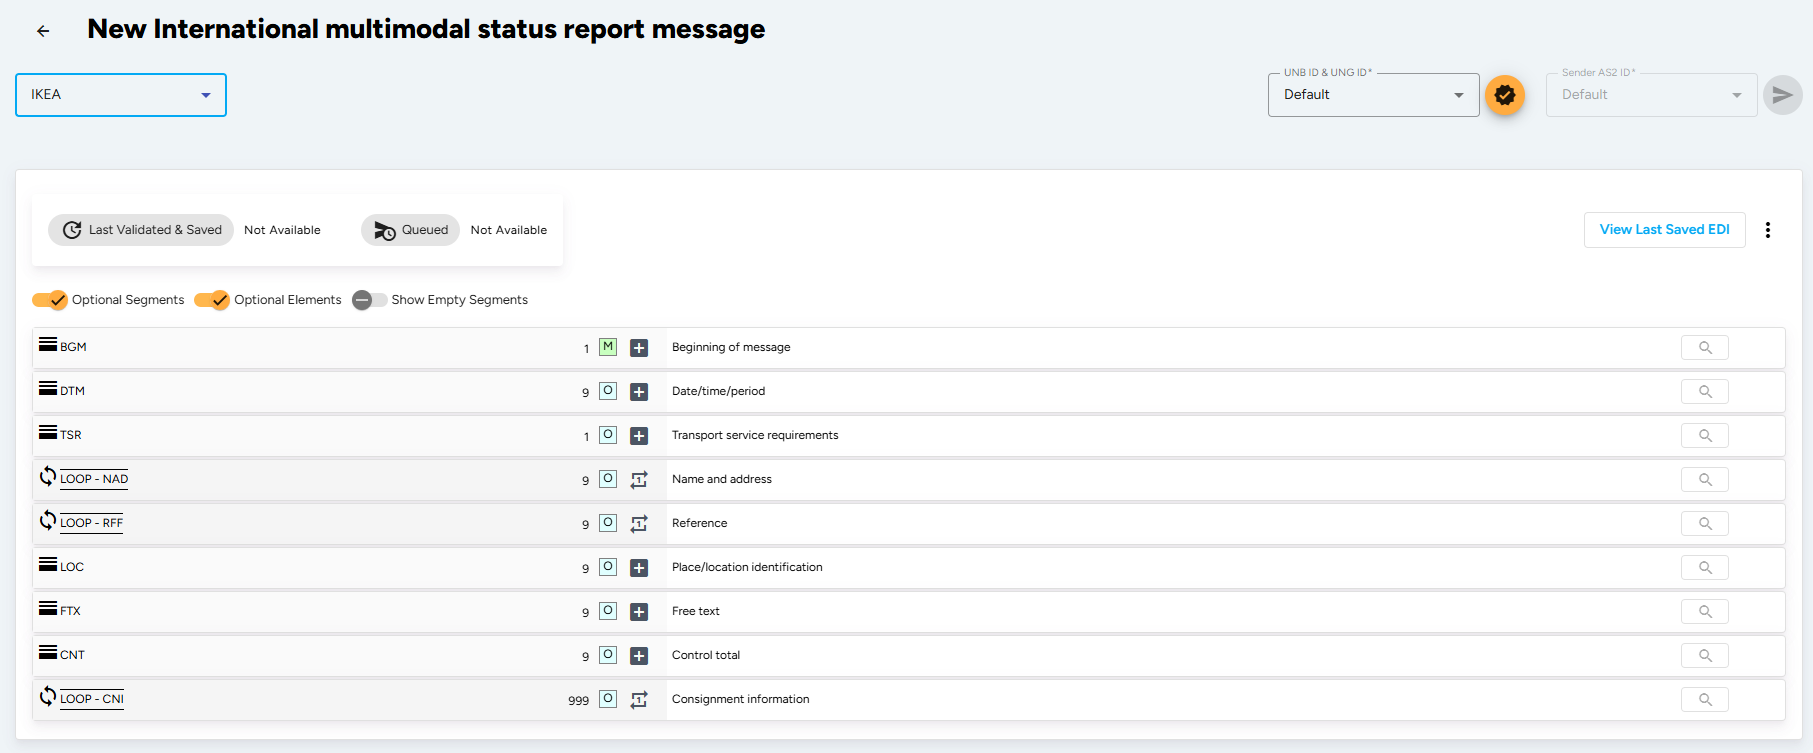Image resolution: width=1813 pixels, height=753 pixels.
Task: Click the orange validate badge button
Action: [1504, 95]
